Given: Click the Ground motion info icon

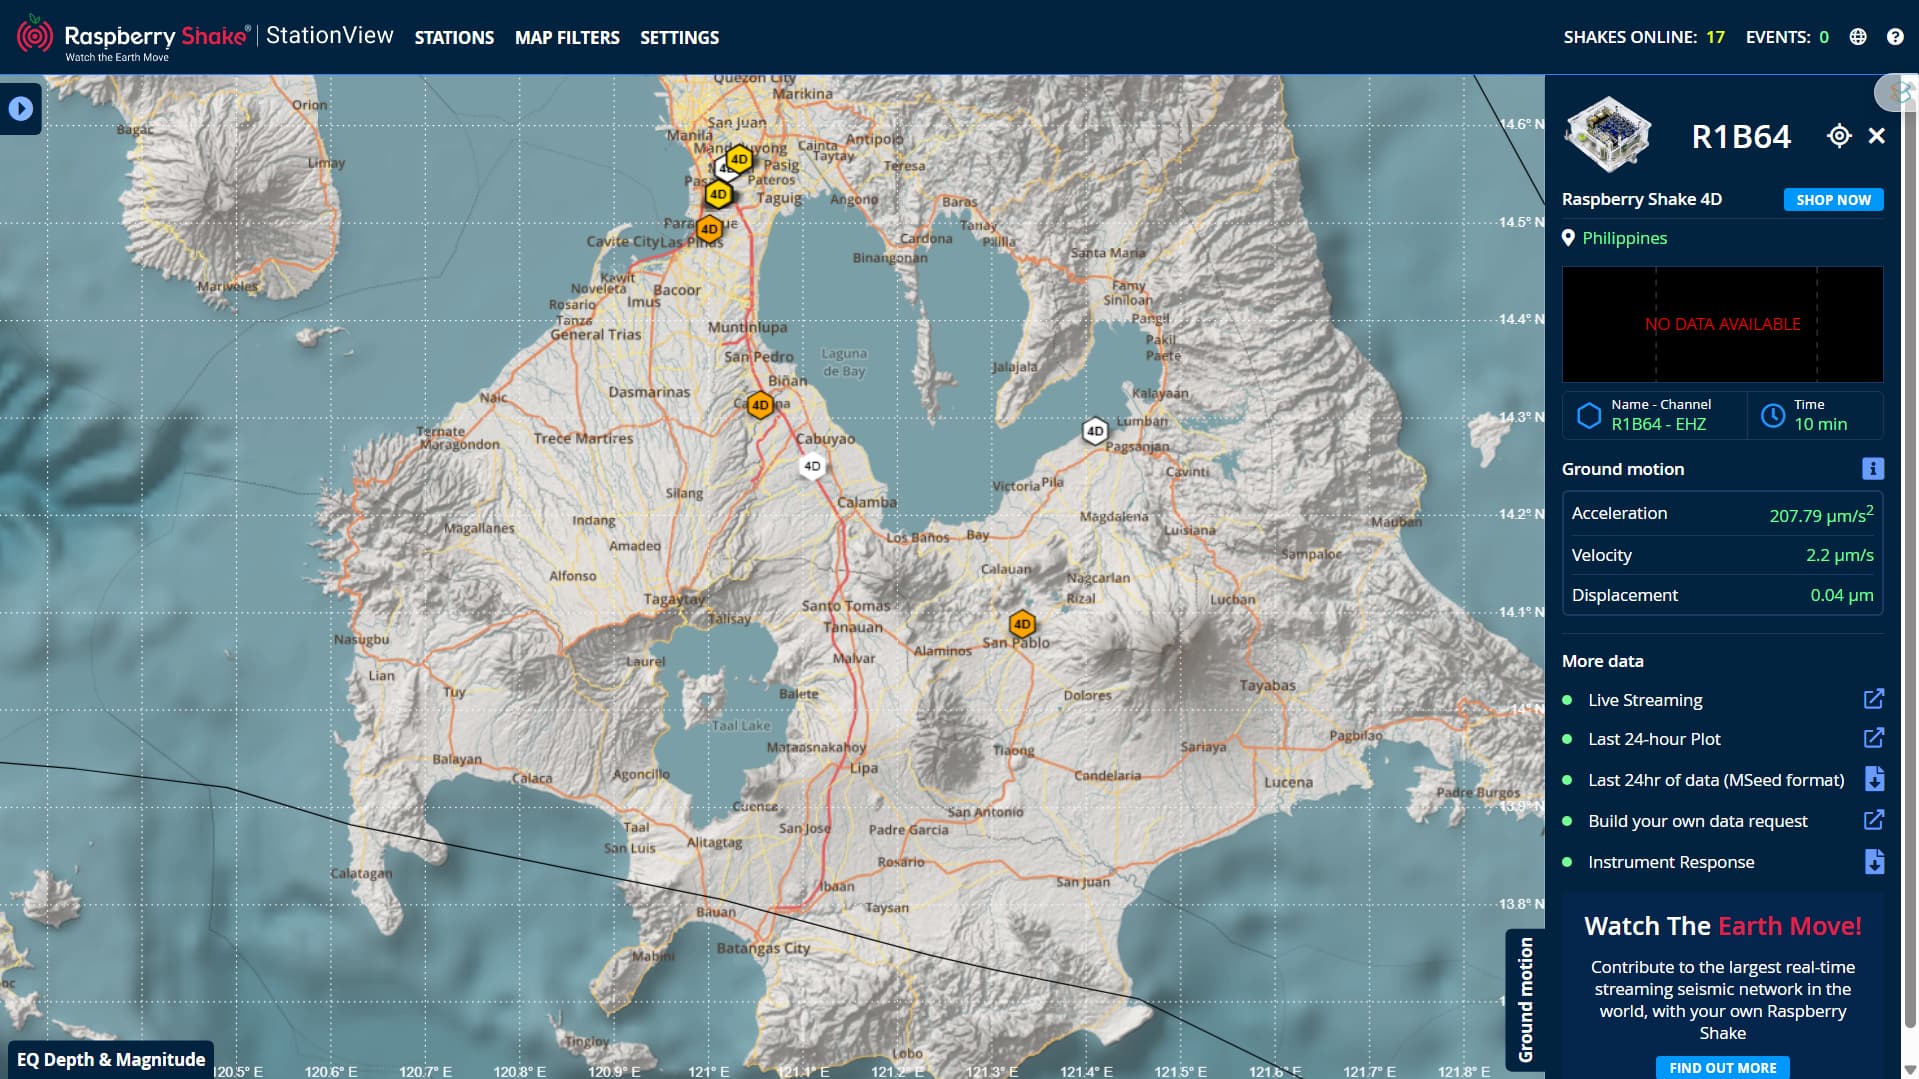Looking at the screenshot, I should pos(1872,468).
